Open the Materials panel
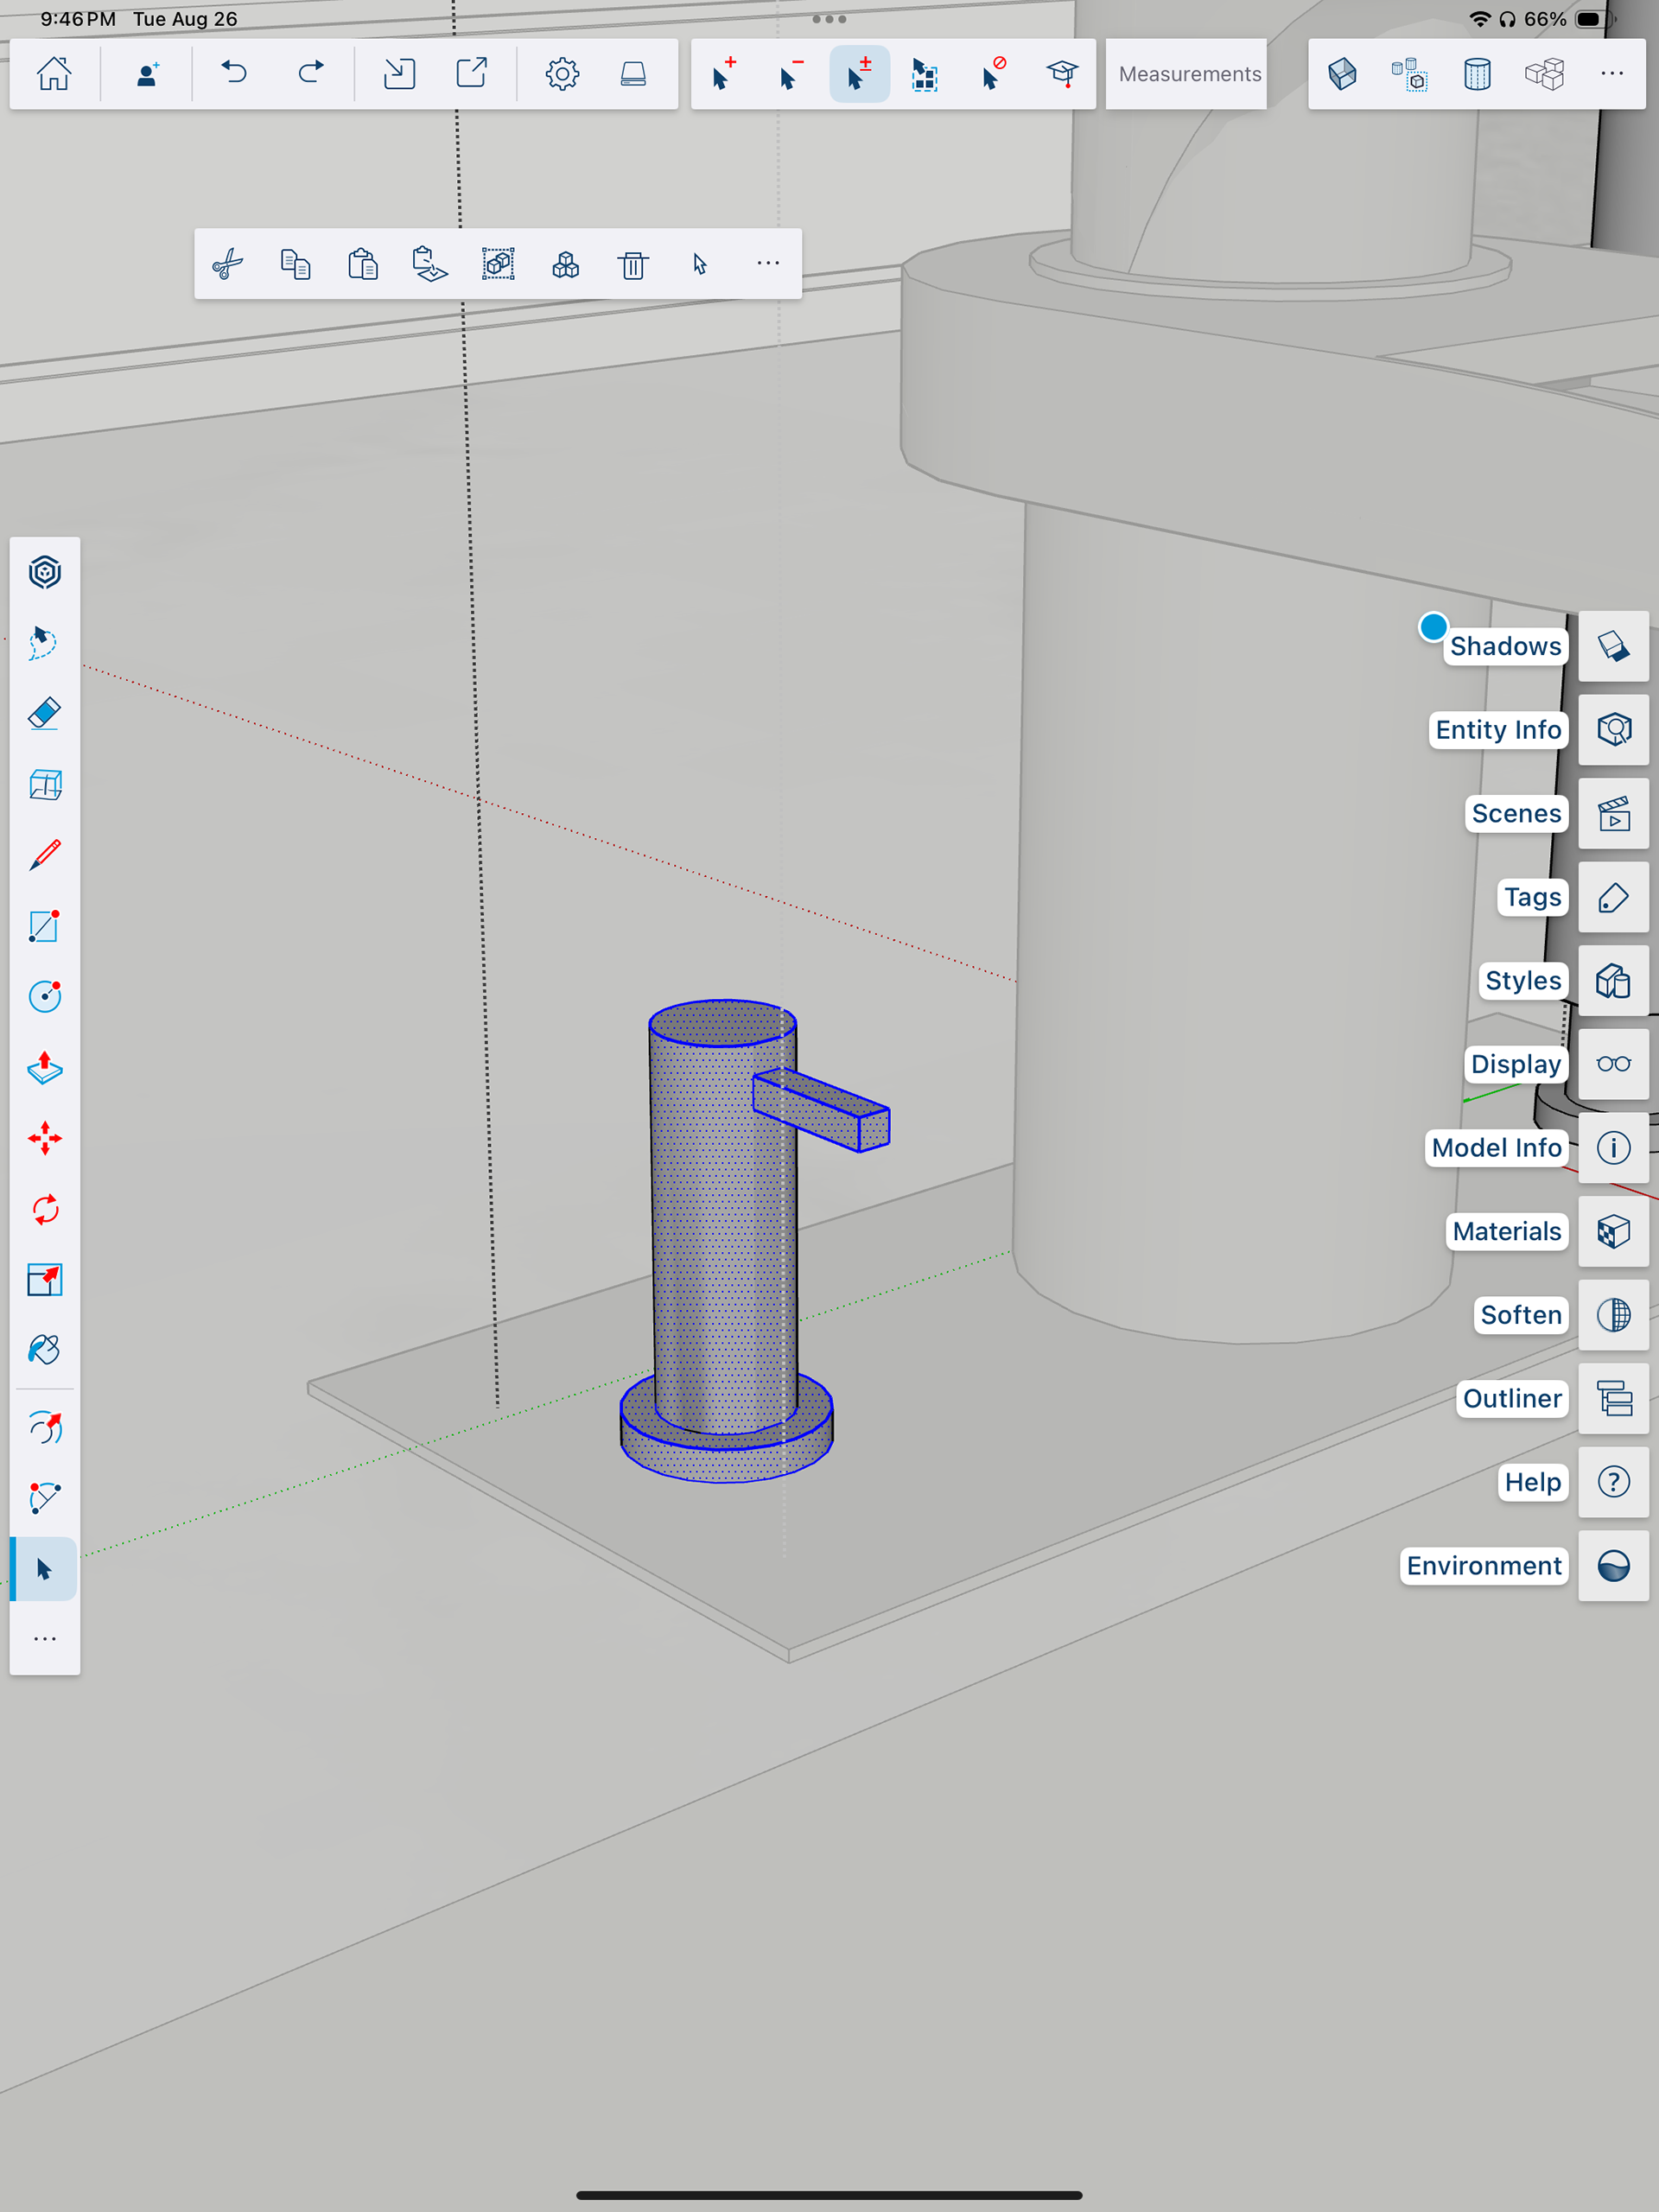Viewport: 1659px width, 2212px height. (x=1613, y=1231)
